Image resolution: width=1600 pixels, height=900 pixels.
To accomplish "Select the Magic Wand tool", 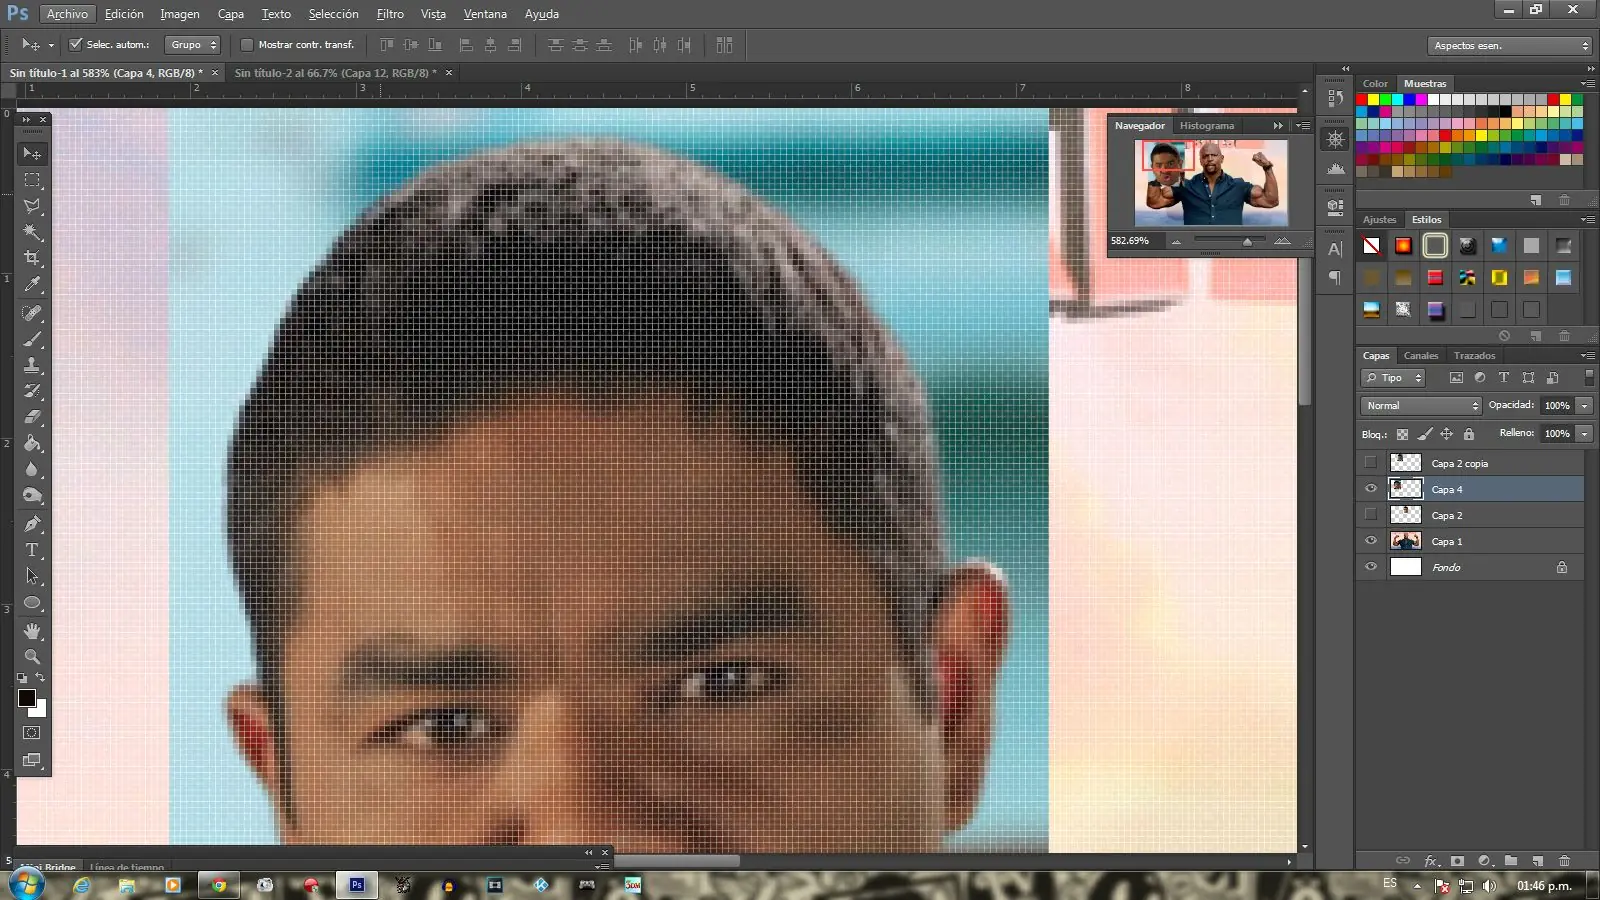I will [x=32, y=232].
